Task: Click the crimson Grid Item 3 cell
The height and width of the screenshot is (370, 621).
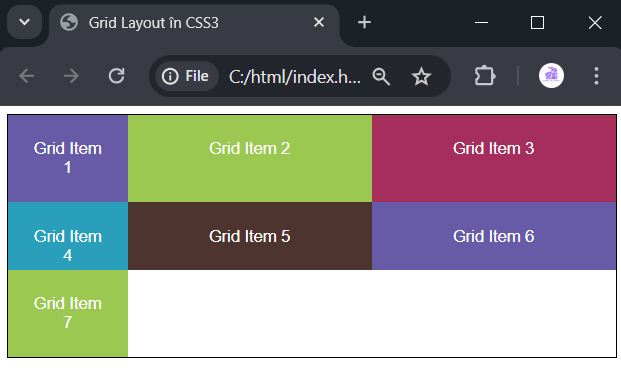Action: tap(494, 158)
